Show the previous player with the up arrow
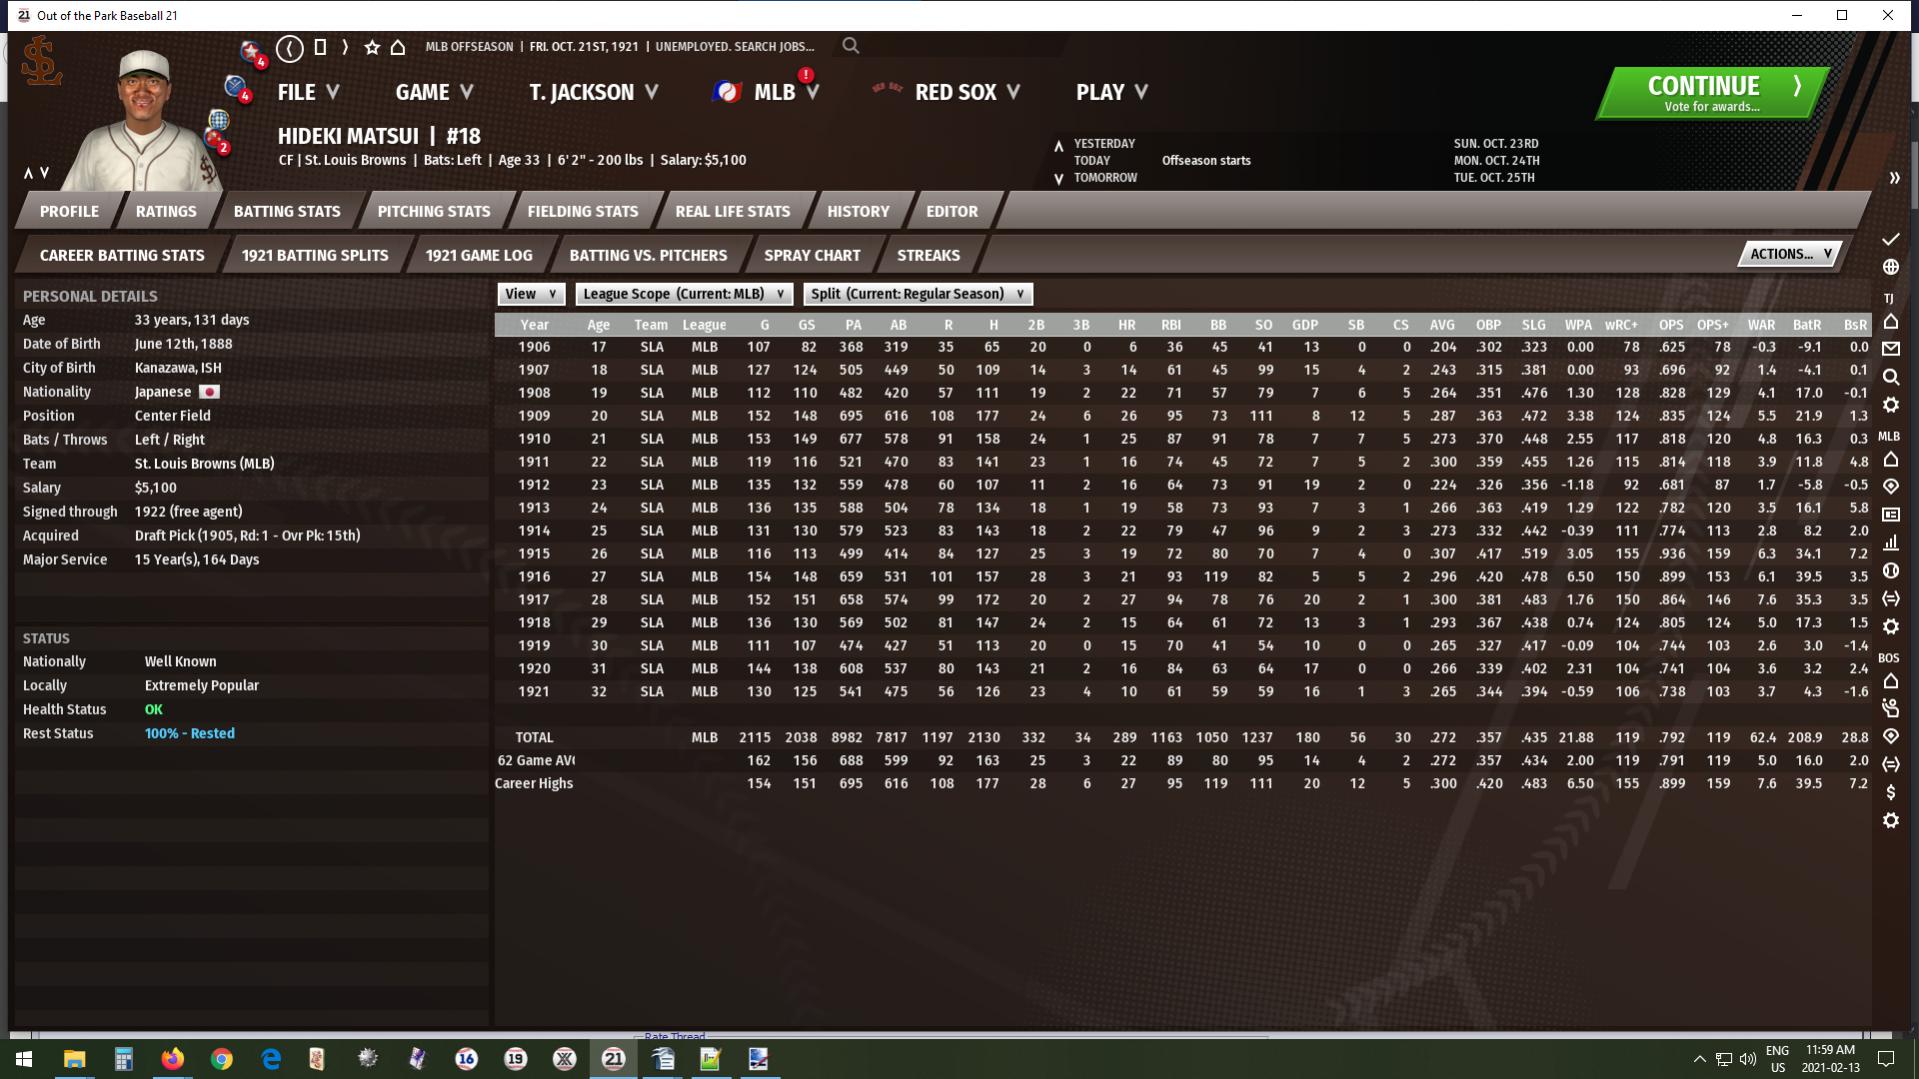The height and width of the screenshot is (1079, 1919). [28, 173]
